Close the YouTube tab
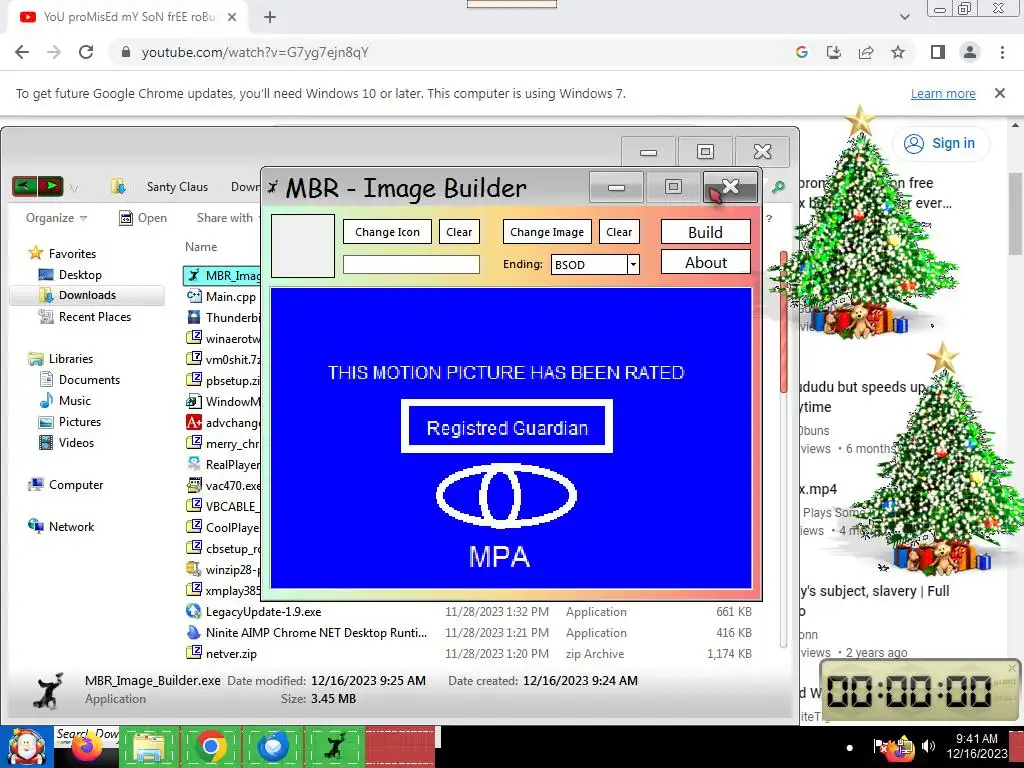The image size is (1024, 768). click(x=232, y=18)
